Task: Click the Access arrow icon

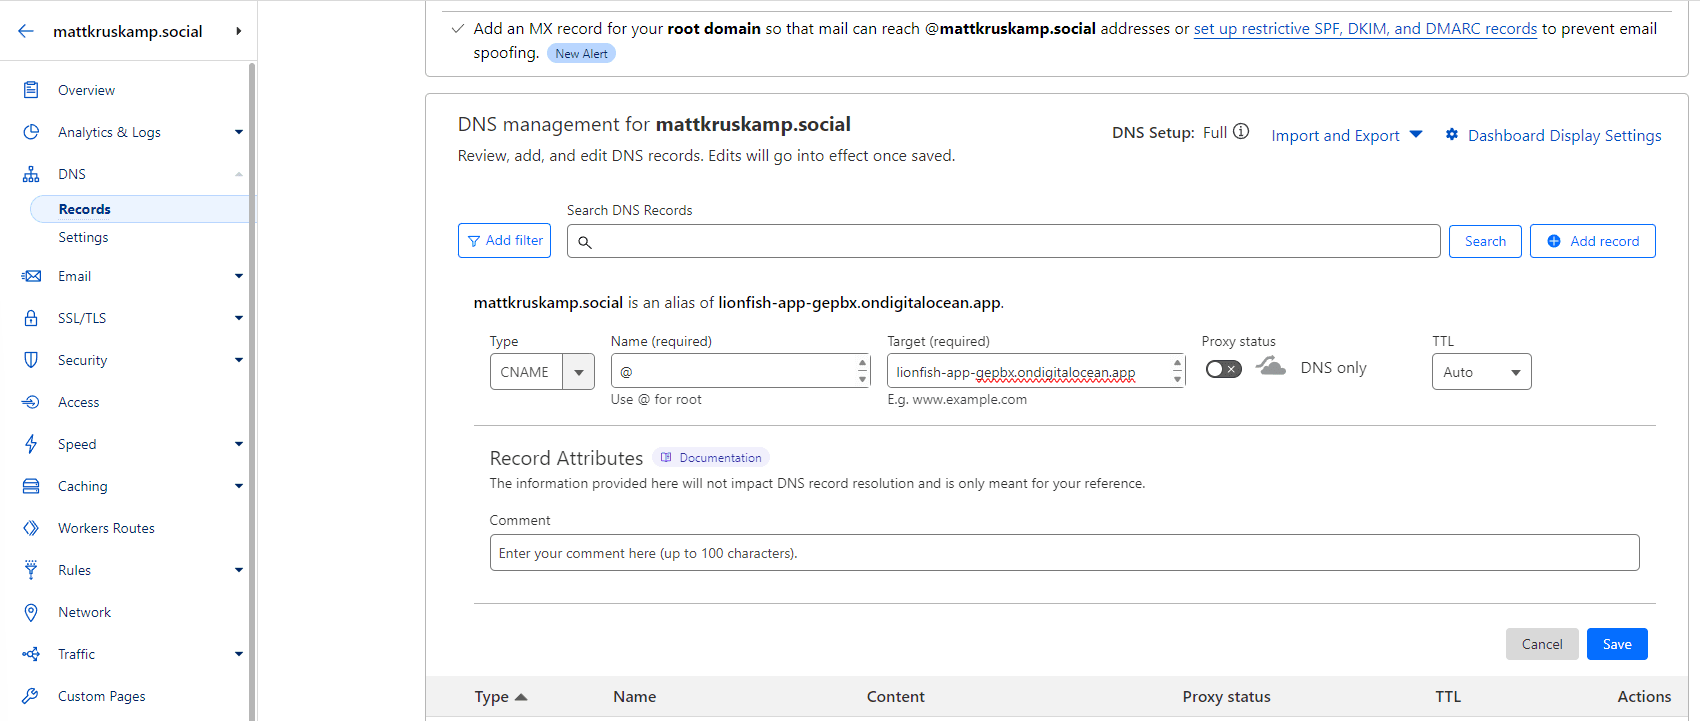Action: pos(31,402)
